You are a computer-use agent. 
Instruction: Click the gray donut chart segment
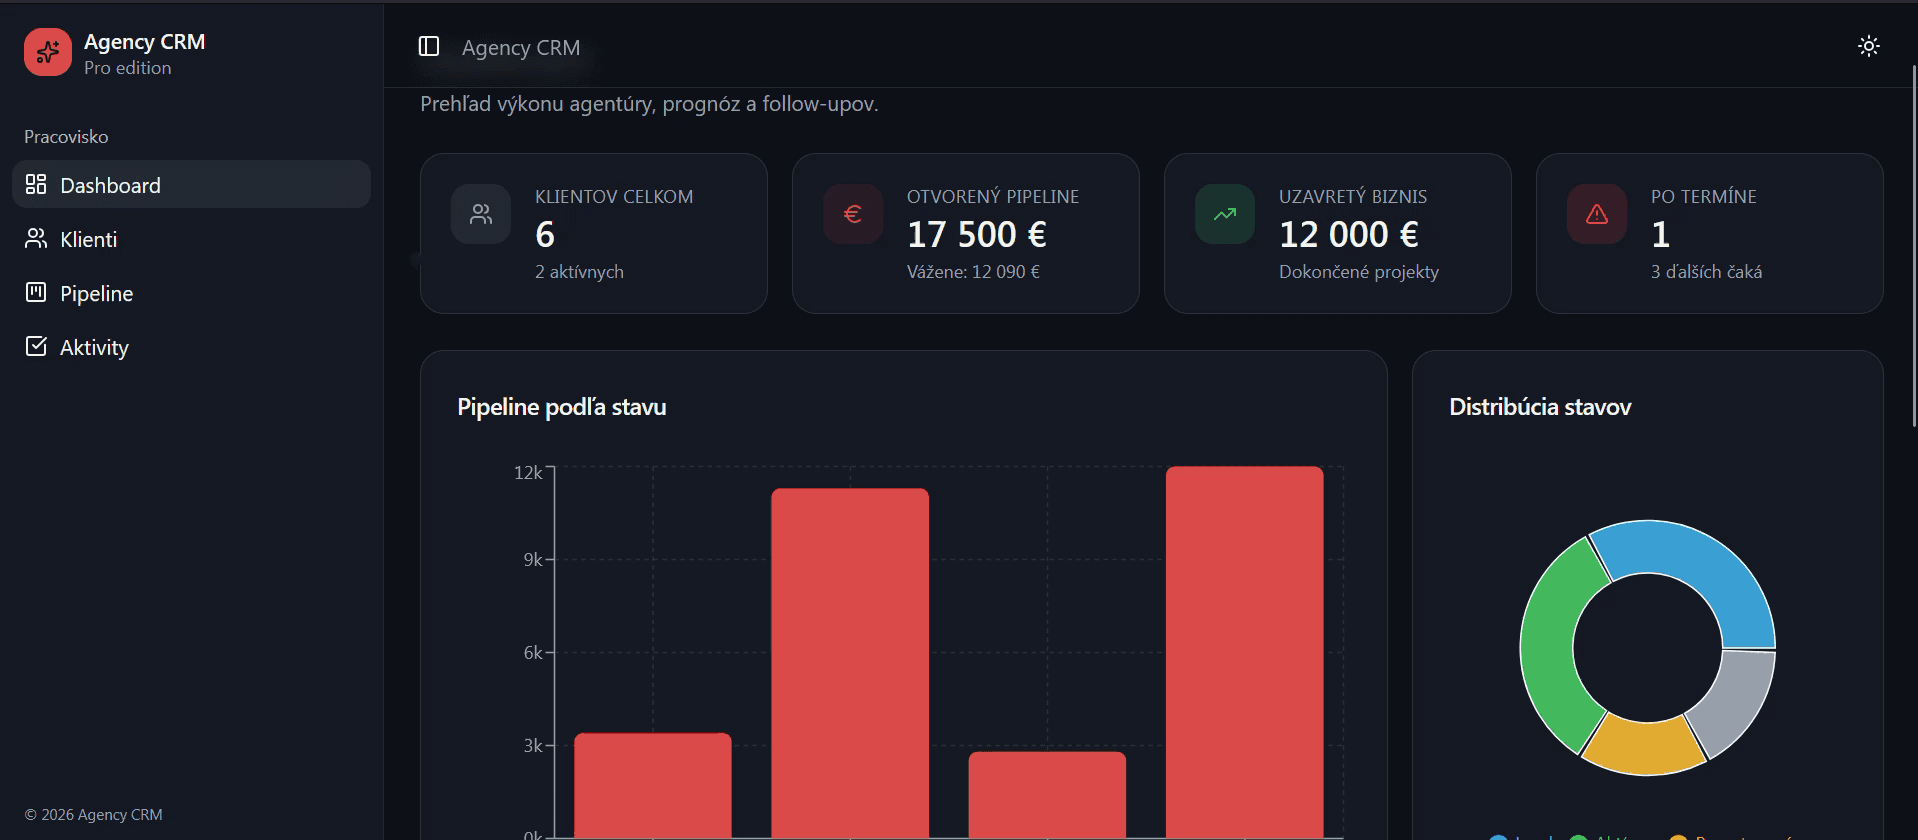click(x=1737, y=700)
